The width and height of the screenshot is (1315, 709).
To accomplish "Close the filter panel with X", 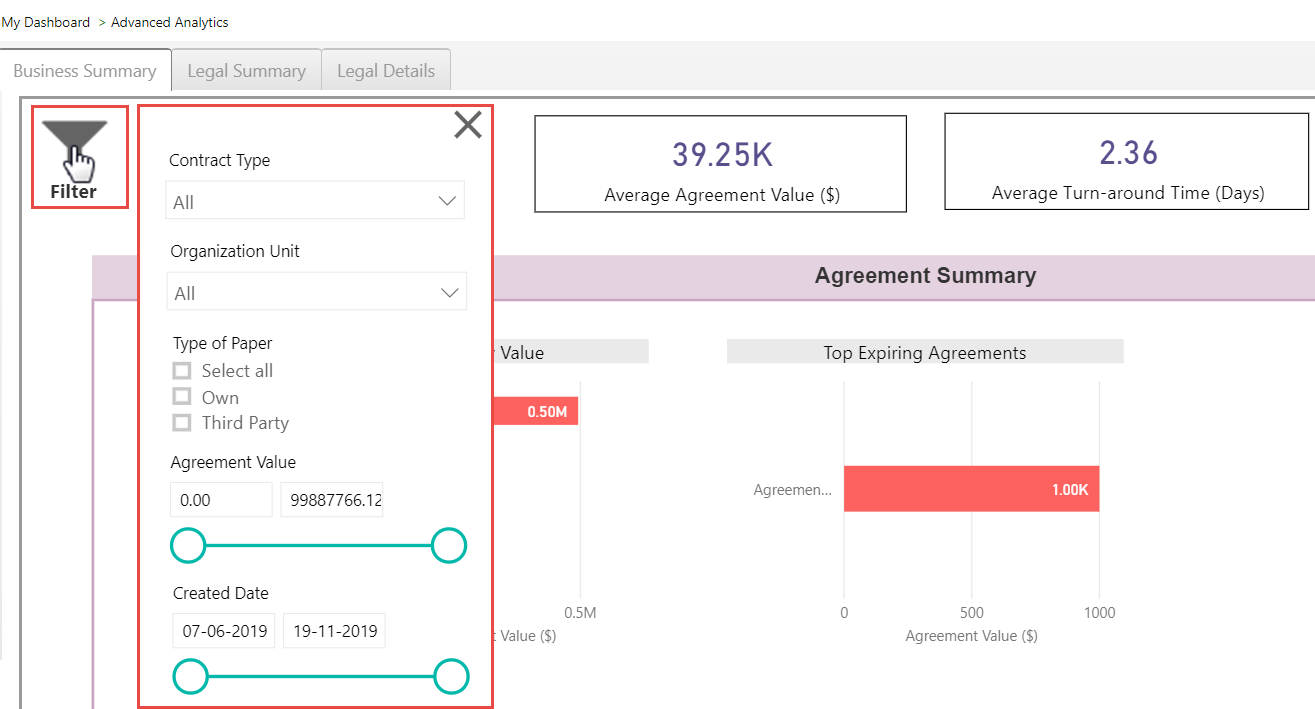I will (468, 125).
